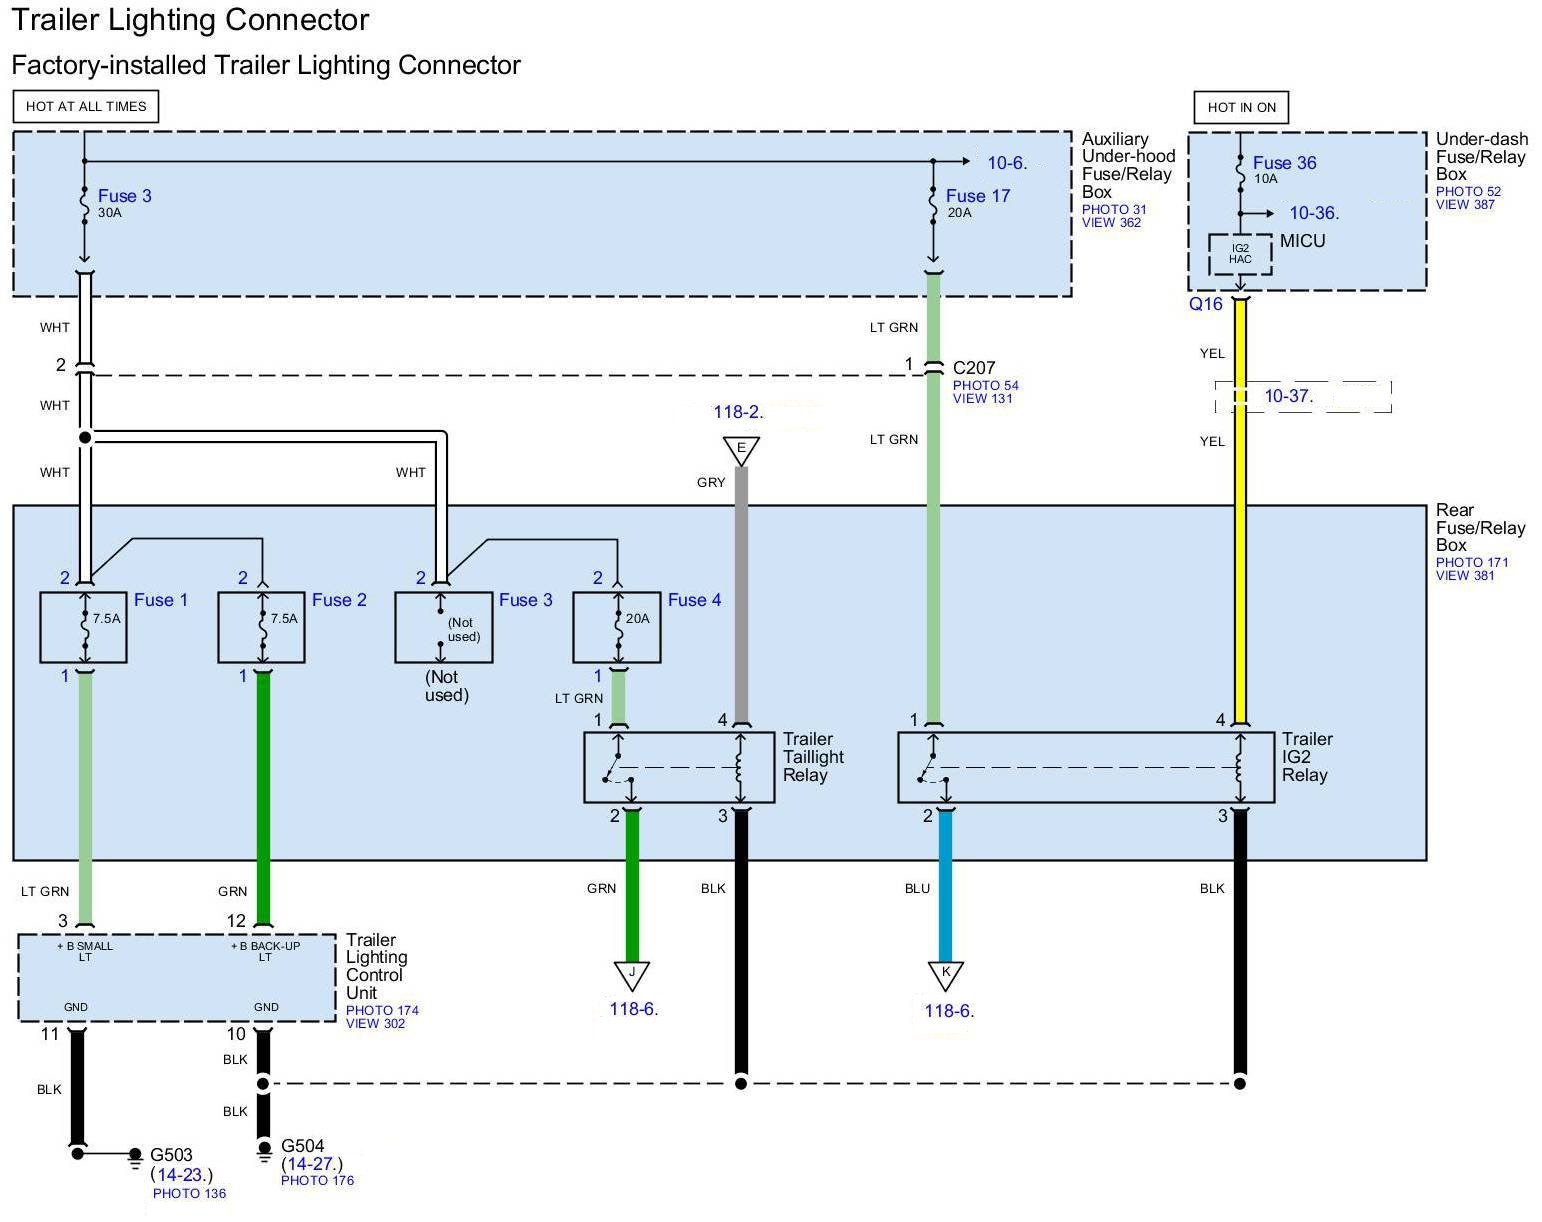The width and height of the screenshot is (1542, 1222).
Task: Open the 14-27. ground reference link
Action: (312, 1164)
